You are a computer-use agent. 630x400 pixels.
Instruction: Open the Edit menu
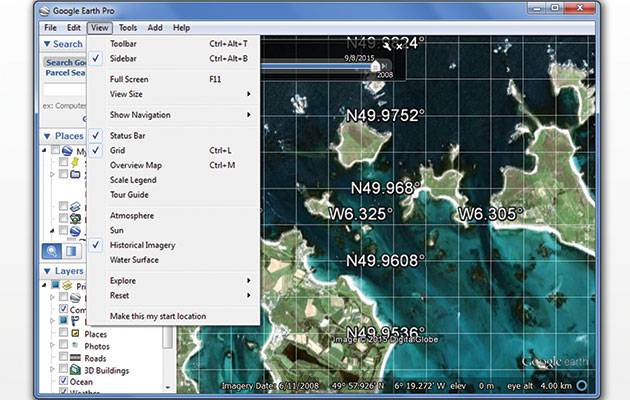74,28
